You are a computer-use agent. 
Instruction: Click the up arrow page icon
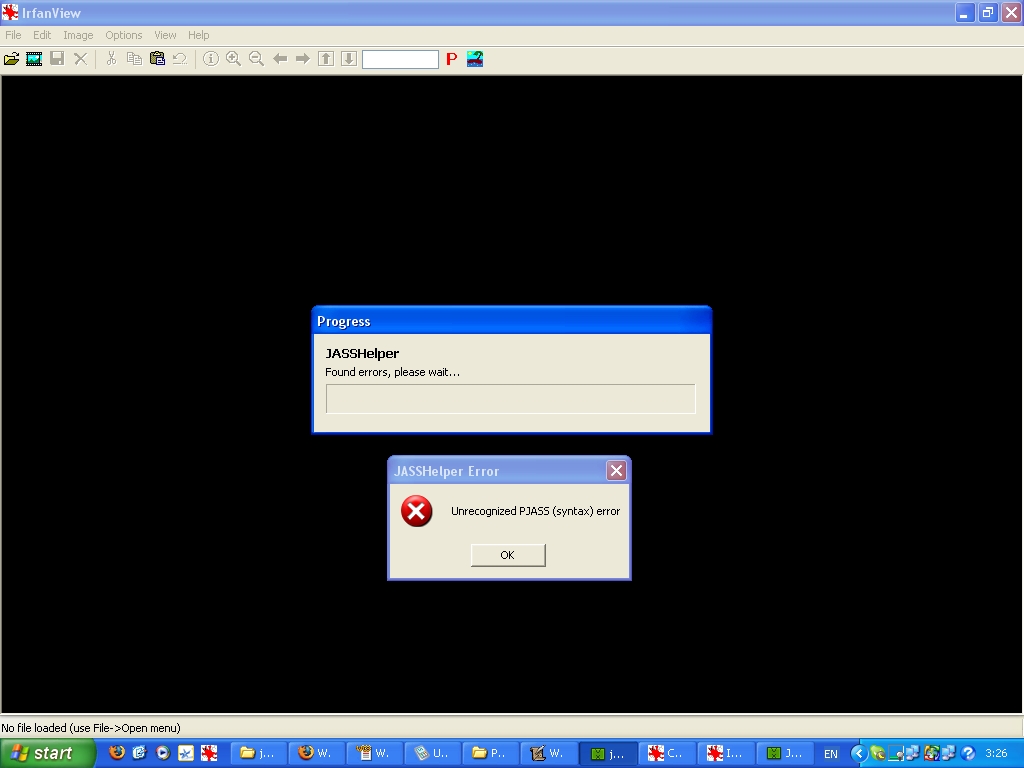(x=326, y=59)
